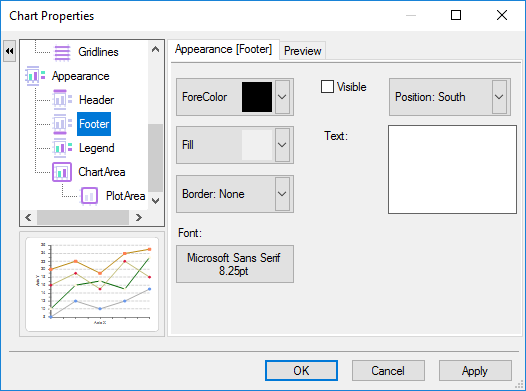Click the PlotArea icon in the tree
The height and width of the screenshot is (391, 526).
(89, 196)
